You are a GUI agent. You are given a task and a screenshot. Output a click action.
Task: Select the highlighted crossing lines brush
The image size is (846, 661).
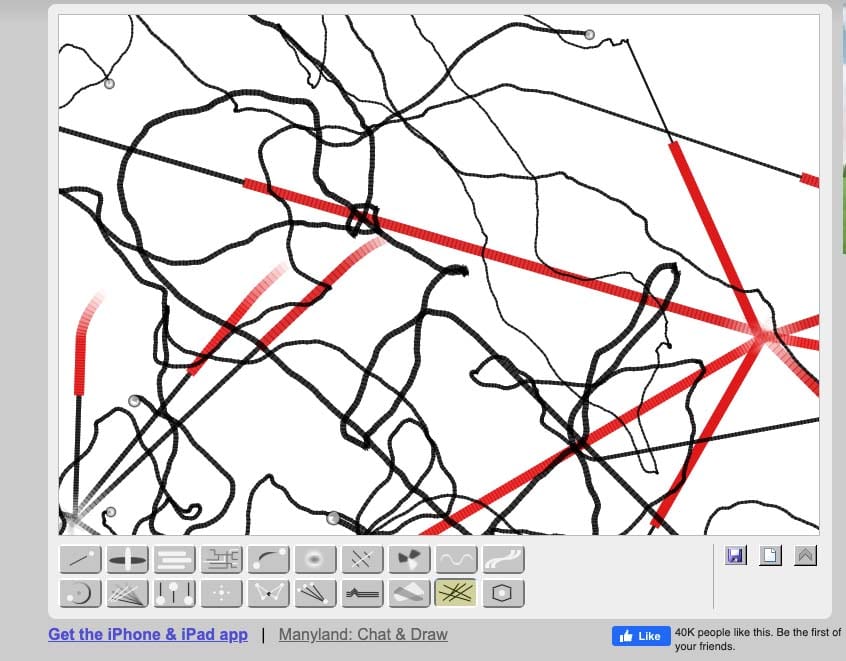point(456,594)
